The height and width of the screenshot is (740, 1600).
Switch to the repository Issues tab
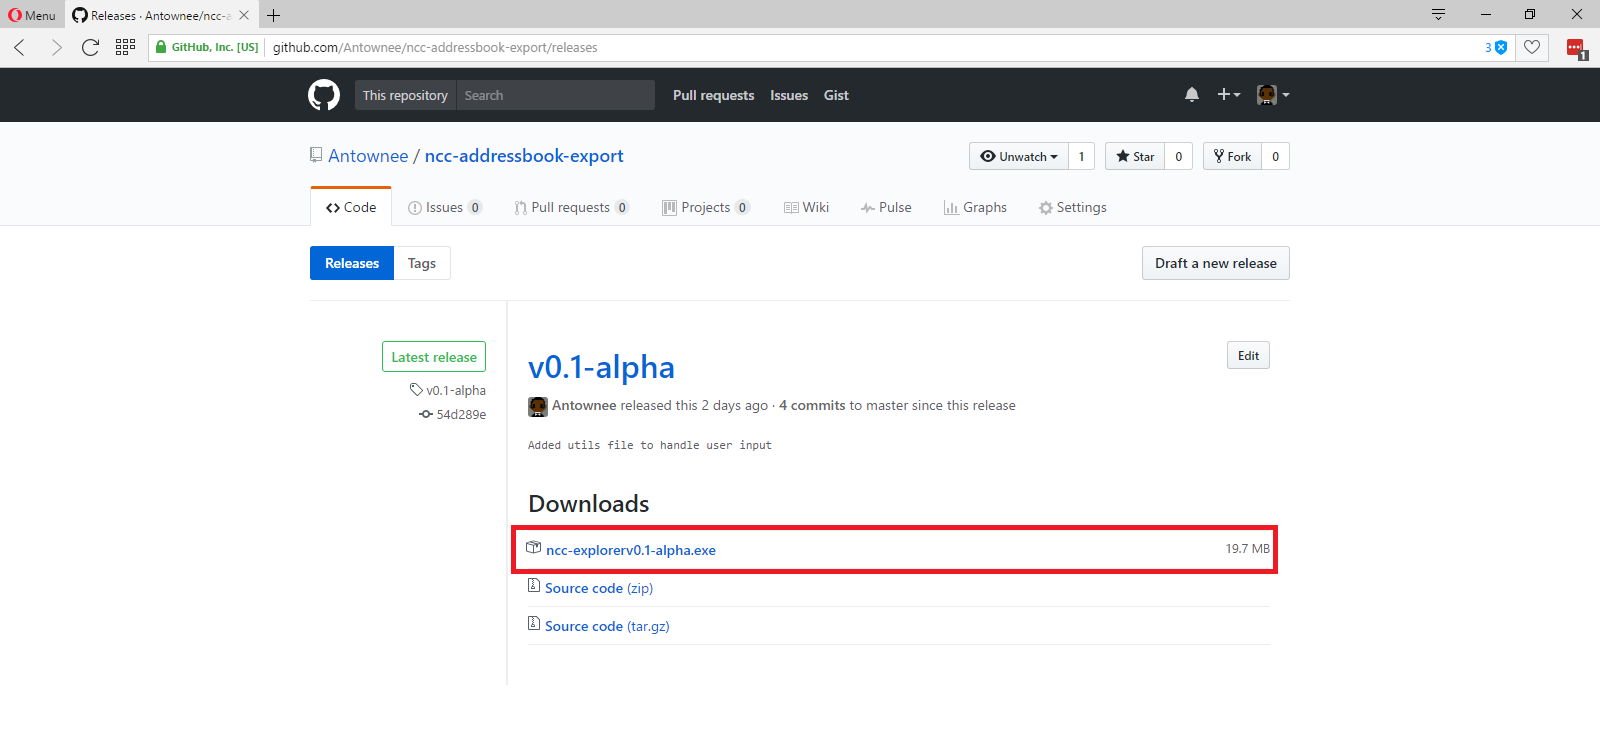pos(445,207)
